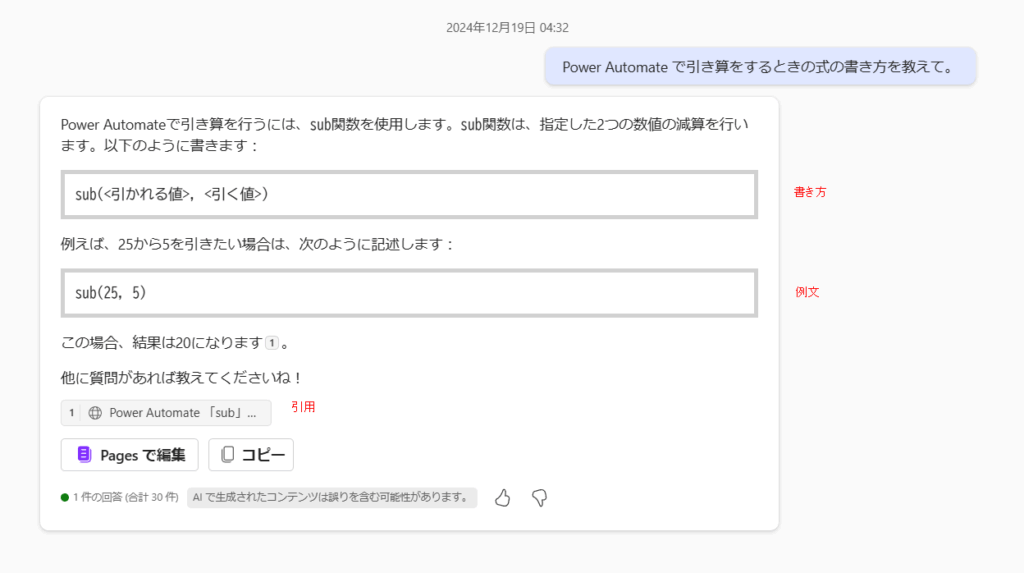Click the user prompt message bubble

point(760,67)
